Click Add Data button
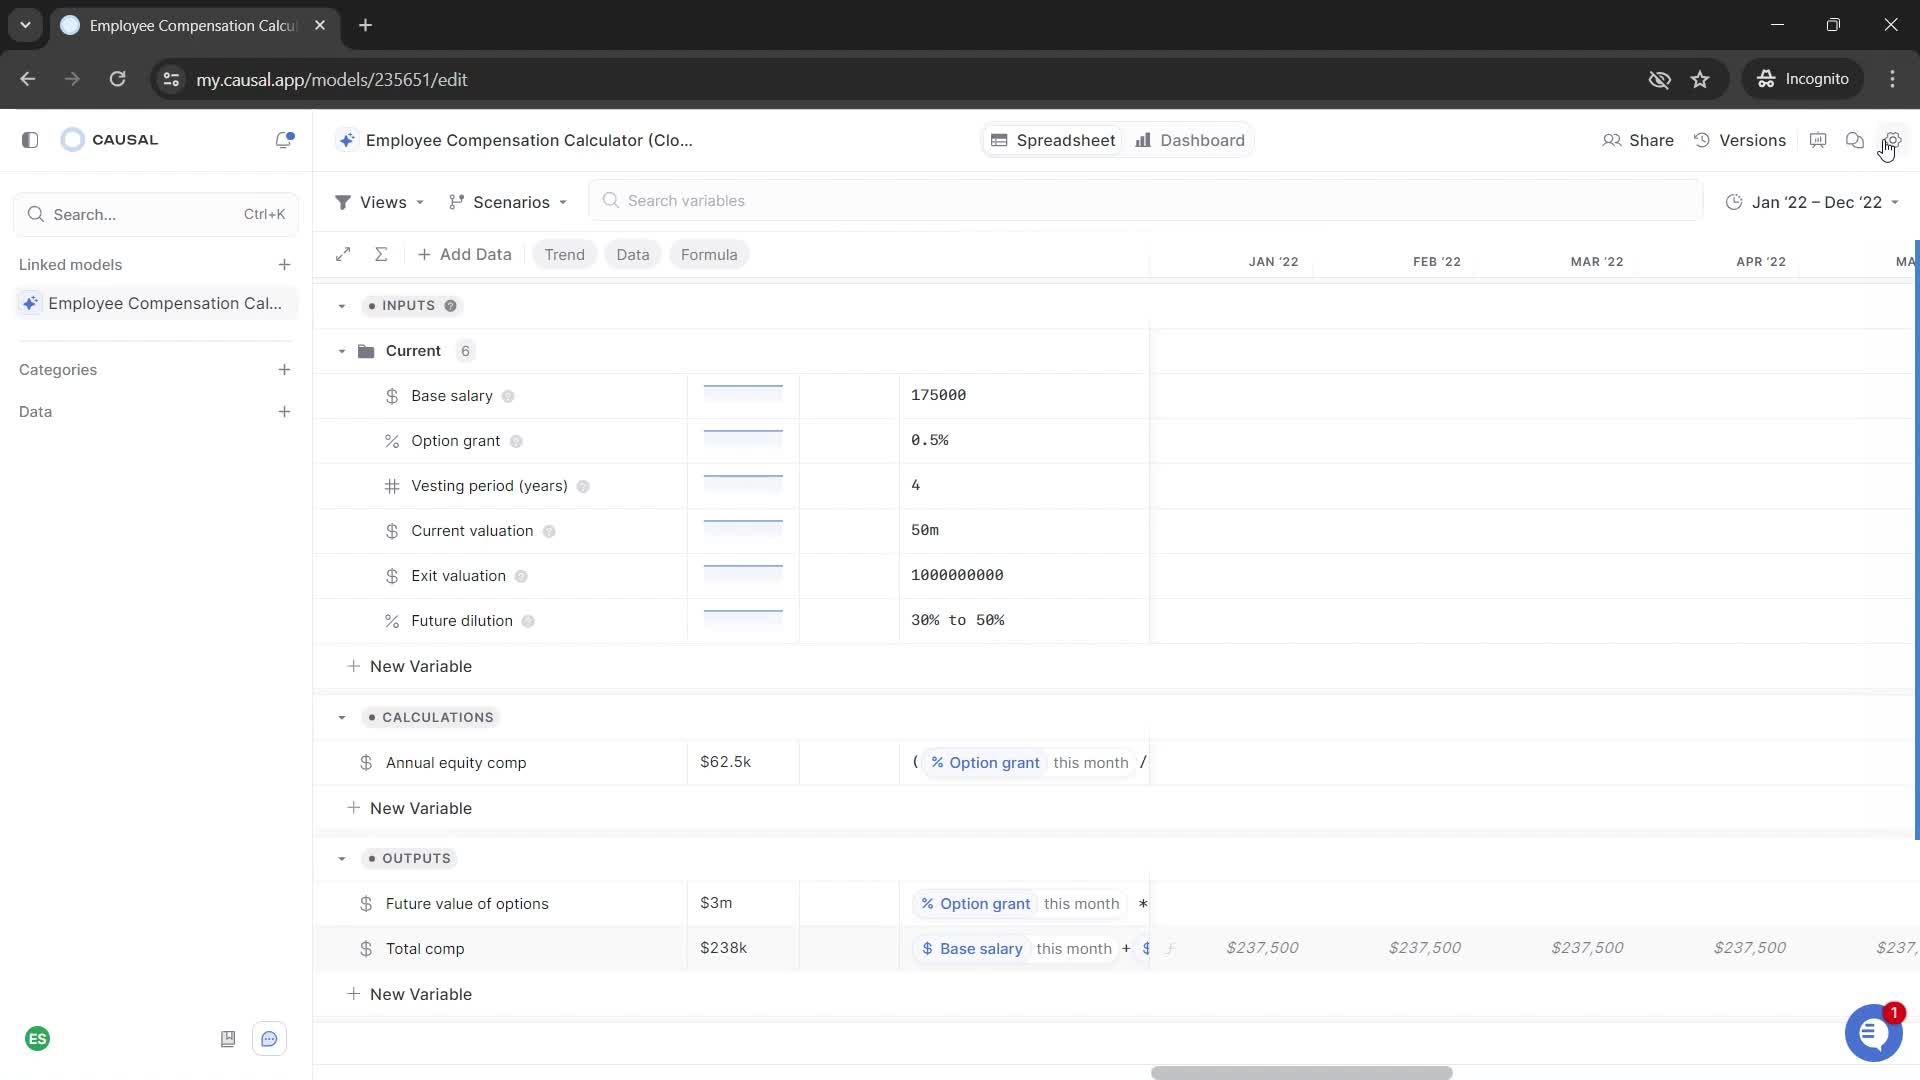1920x1080 pixels. click(464, 254)
